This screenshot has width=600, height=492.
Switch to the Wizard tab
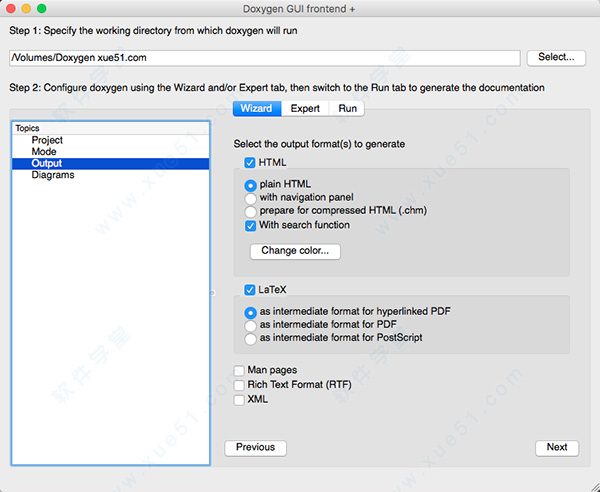(256, 108)
